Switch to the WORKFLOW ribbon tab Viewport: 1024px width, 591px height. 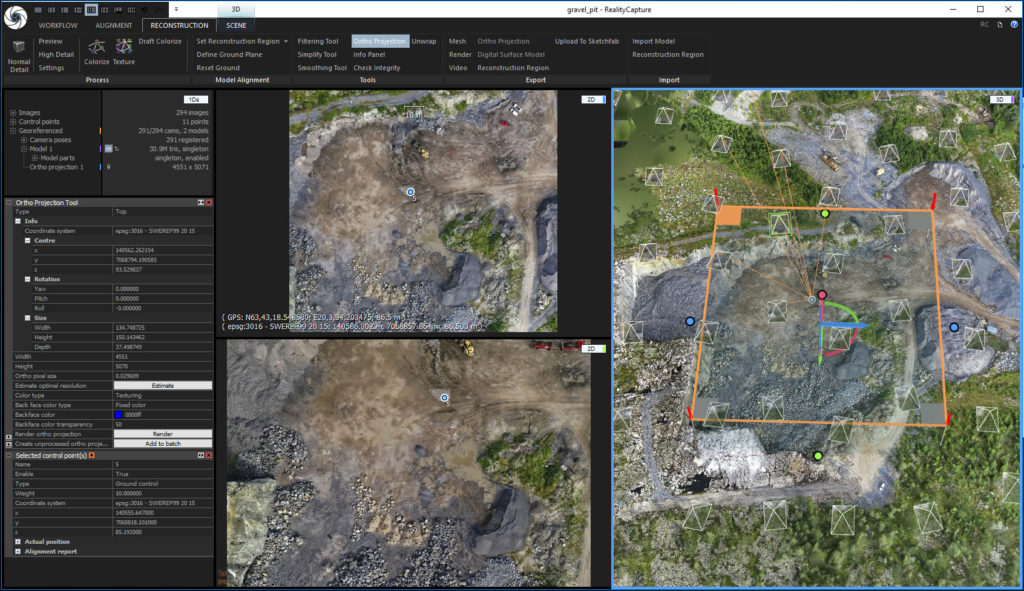point(57,25)
